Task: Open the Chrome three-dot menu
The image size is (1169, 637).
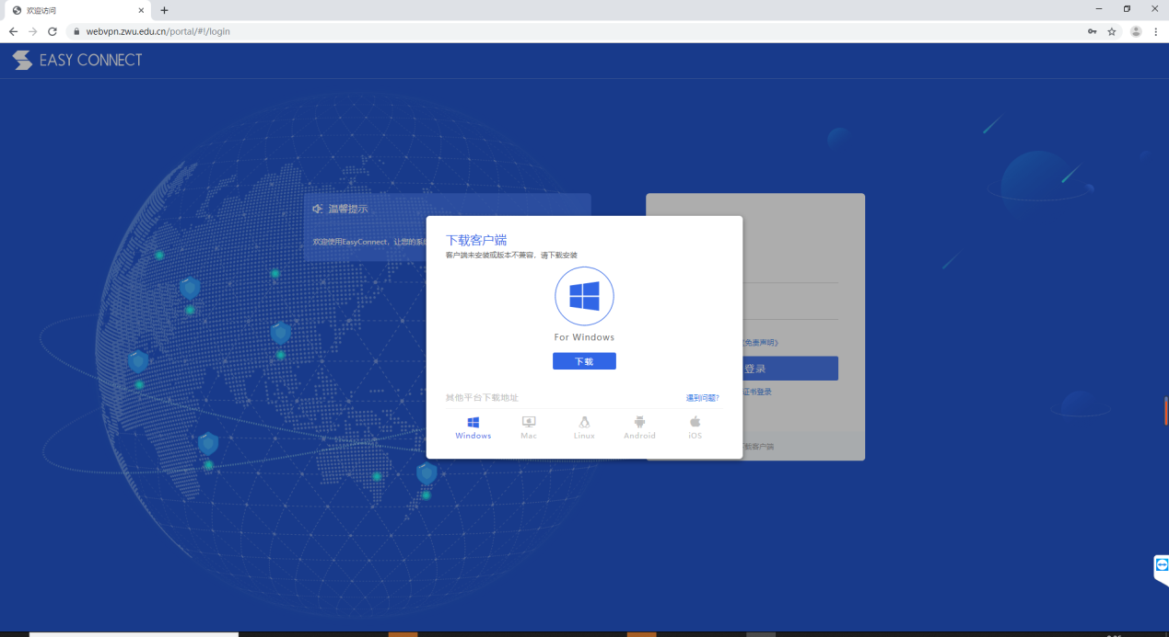Action: [1156, 31]
